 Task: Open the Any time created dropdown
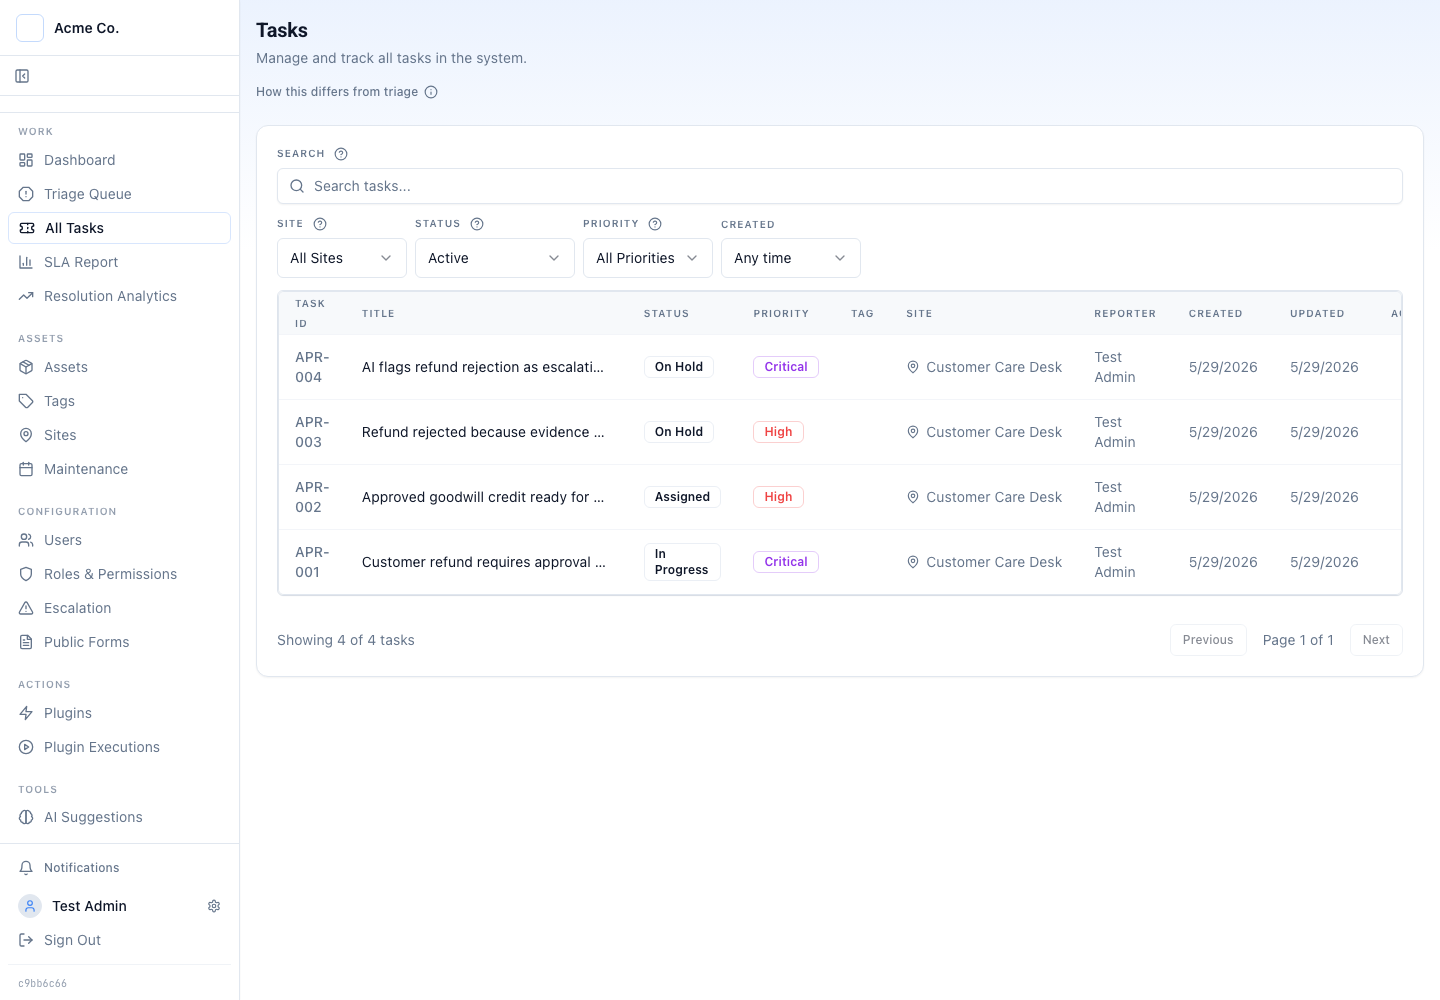[x=791, y=258]
